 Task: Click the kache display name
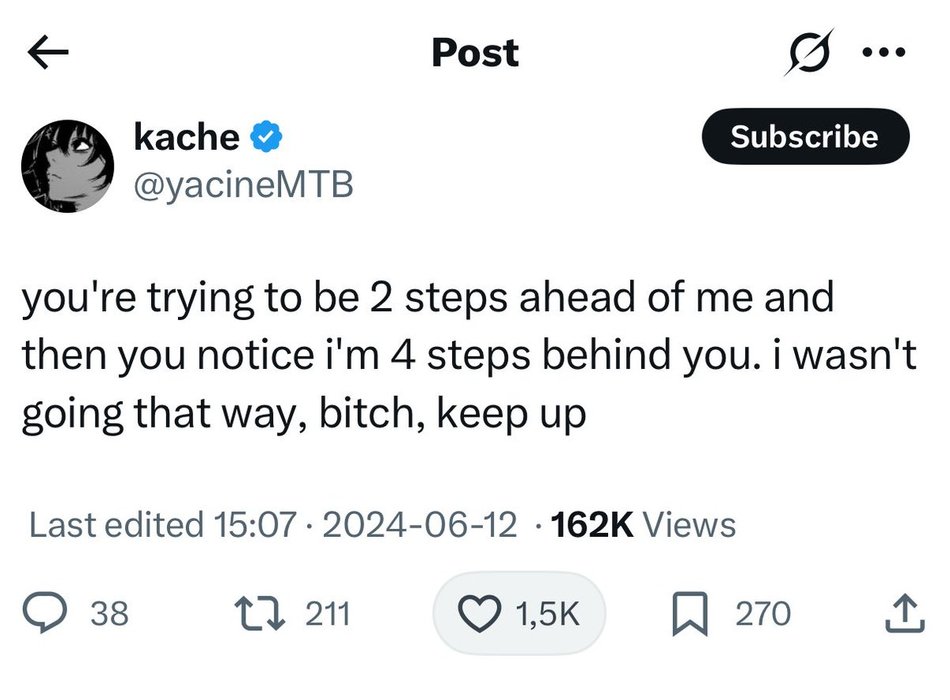click(187, 136)
